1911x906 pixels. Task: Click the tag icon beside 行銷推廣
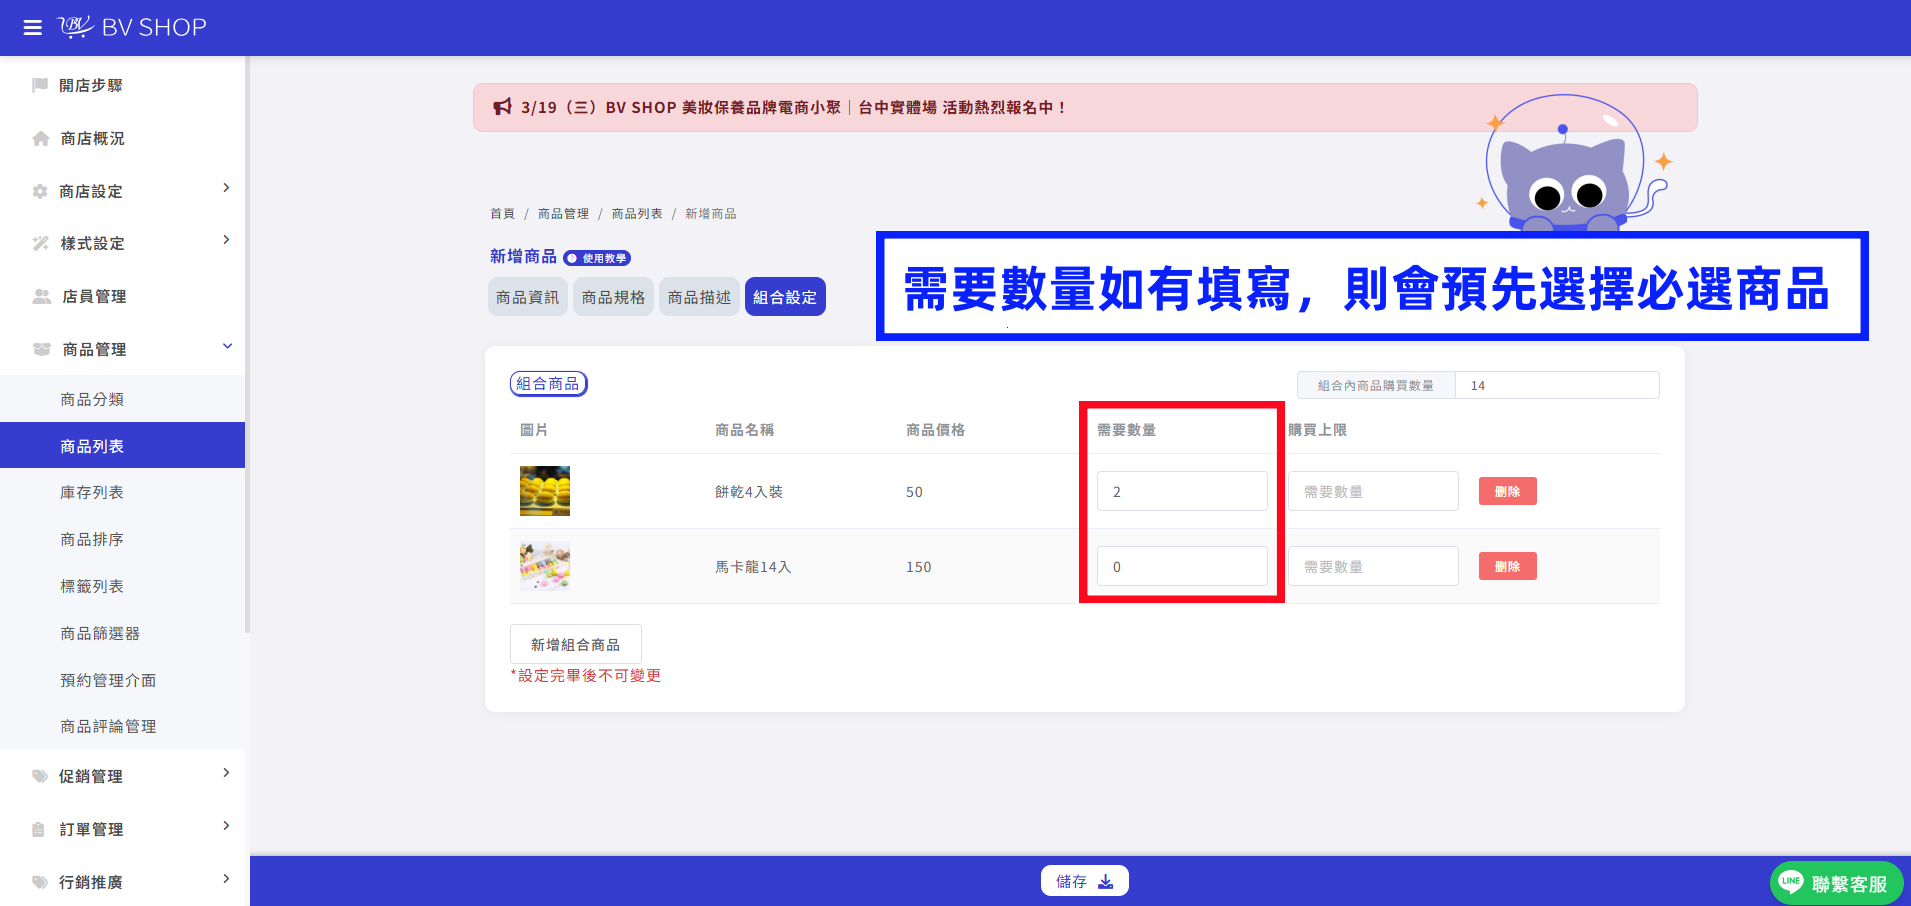[40, 882]
